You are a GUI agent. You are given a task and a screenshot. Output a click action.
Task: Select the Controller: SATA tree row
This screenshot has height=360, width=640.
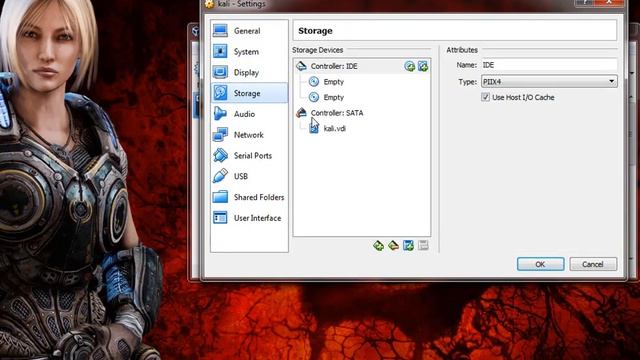click(362, 113)
